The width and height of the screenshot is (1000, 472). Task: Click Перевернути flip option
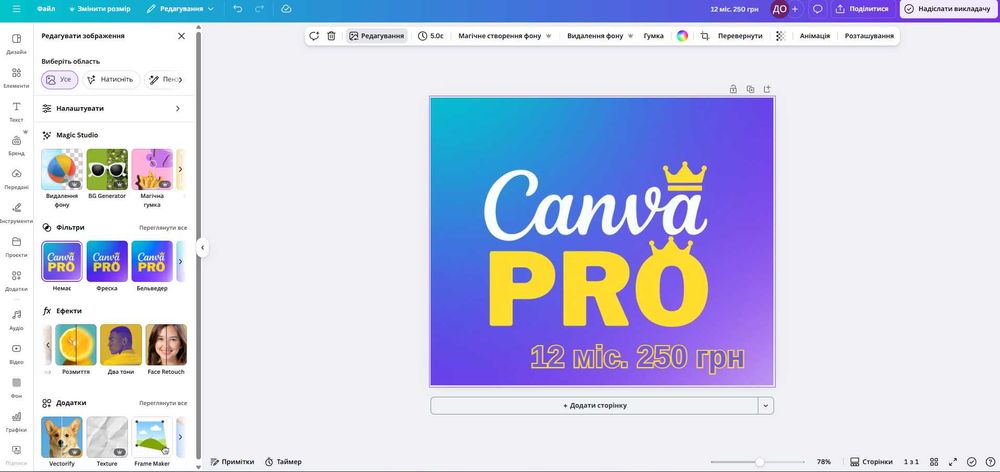[x=740, y=36]
